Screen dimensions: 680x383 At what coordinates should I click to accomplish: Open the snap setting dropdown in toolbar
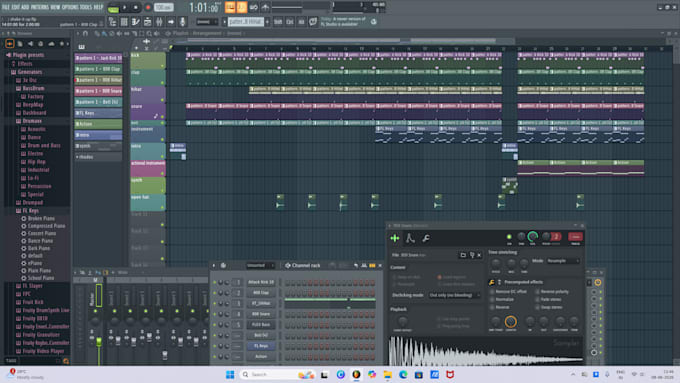(x=207, y=22)
